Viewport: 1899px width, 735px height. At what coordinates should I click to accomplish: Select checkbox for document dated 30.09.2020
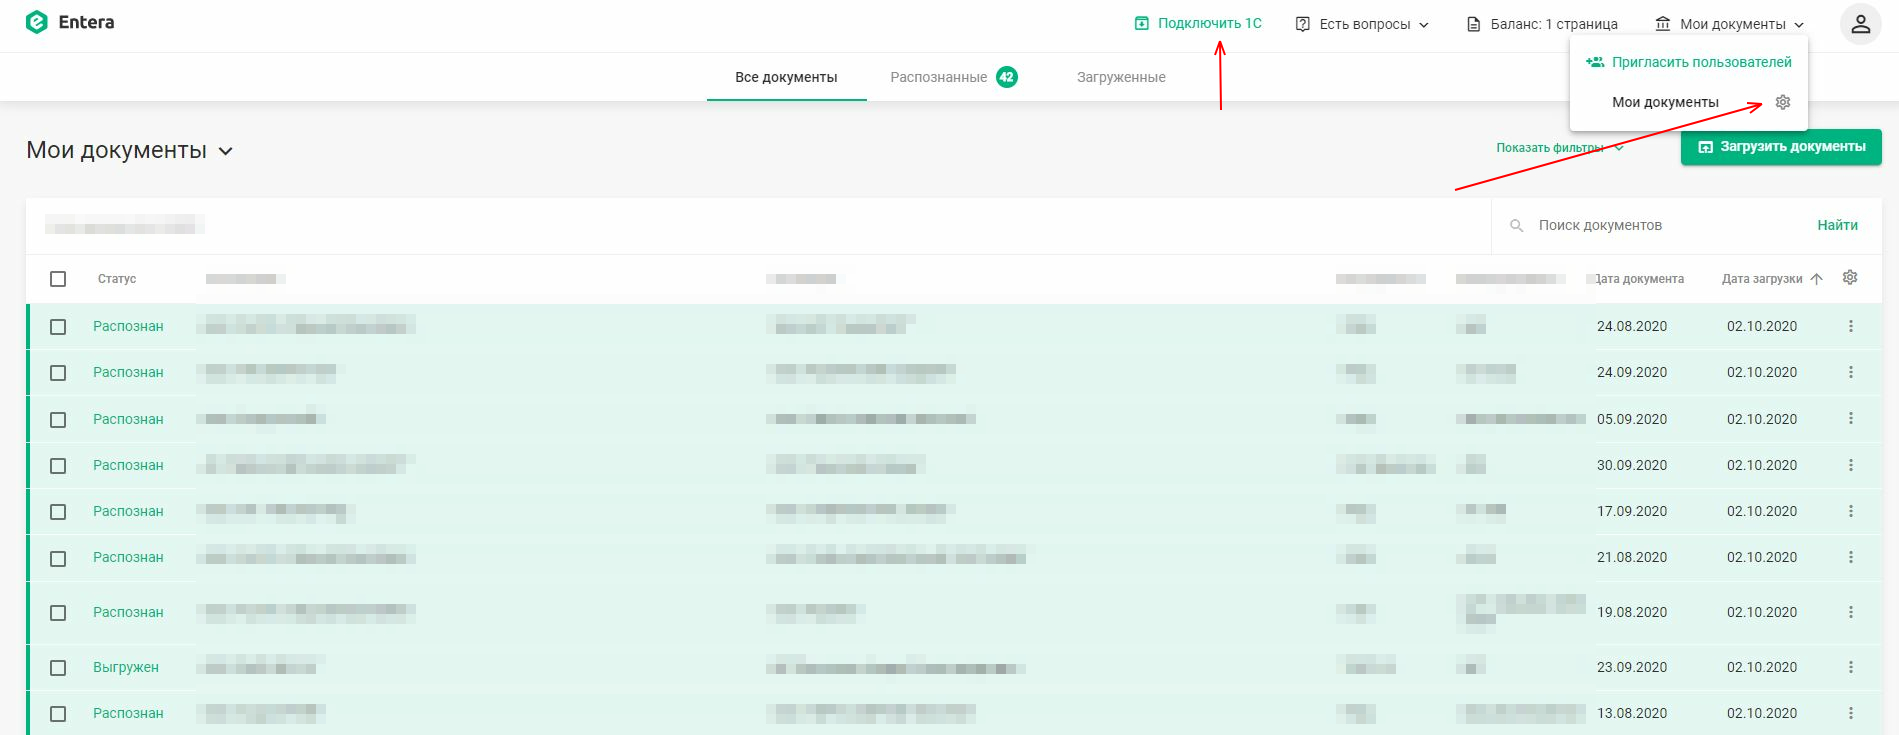coord(58,466)
